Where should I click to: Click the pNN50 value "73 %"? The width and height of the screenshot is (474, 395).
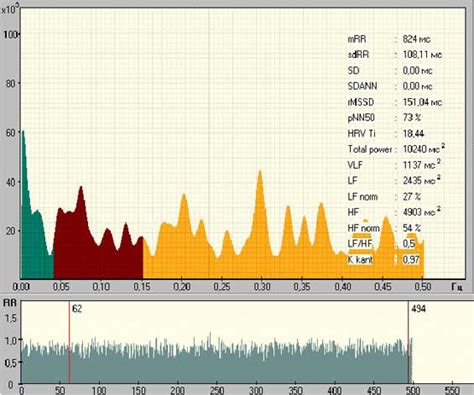click(412, 118)
